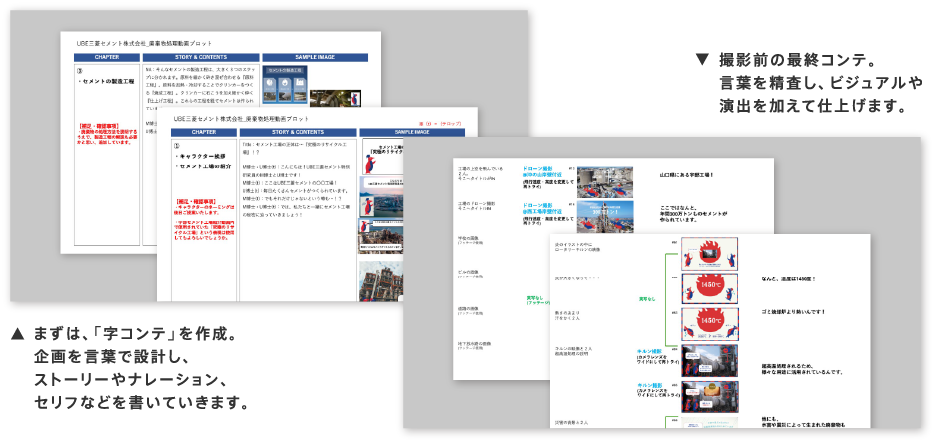
Task: Open the industrial plant close-up sample image
Action: click(x=382, y=280)
